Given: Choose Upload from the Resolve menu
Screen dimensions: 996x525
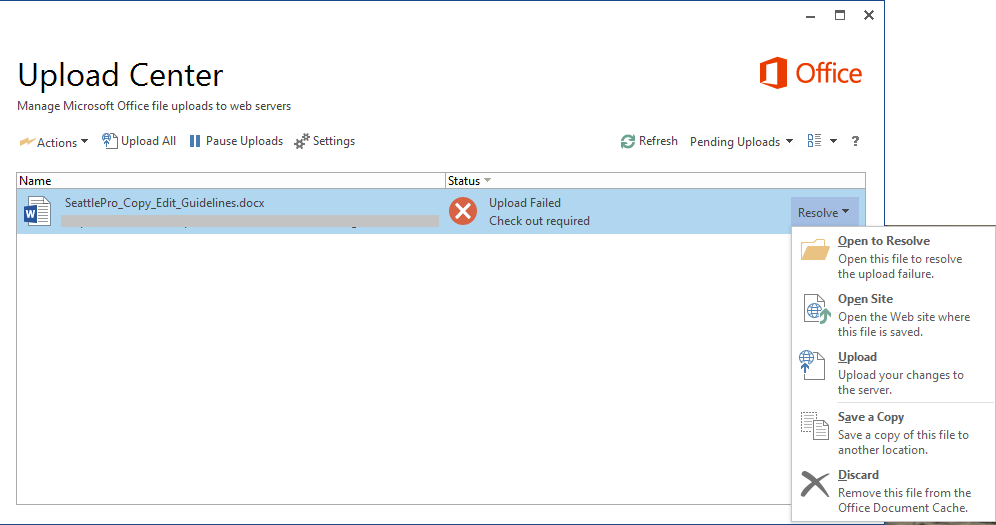Looking at the screenshot, I should tap(893, 373).
